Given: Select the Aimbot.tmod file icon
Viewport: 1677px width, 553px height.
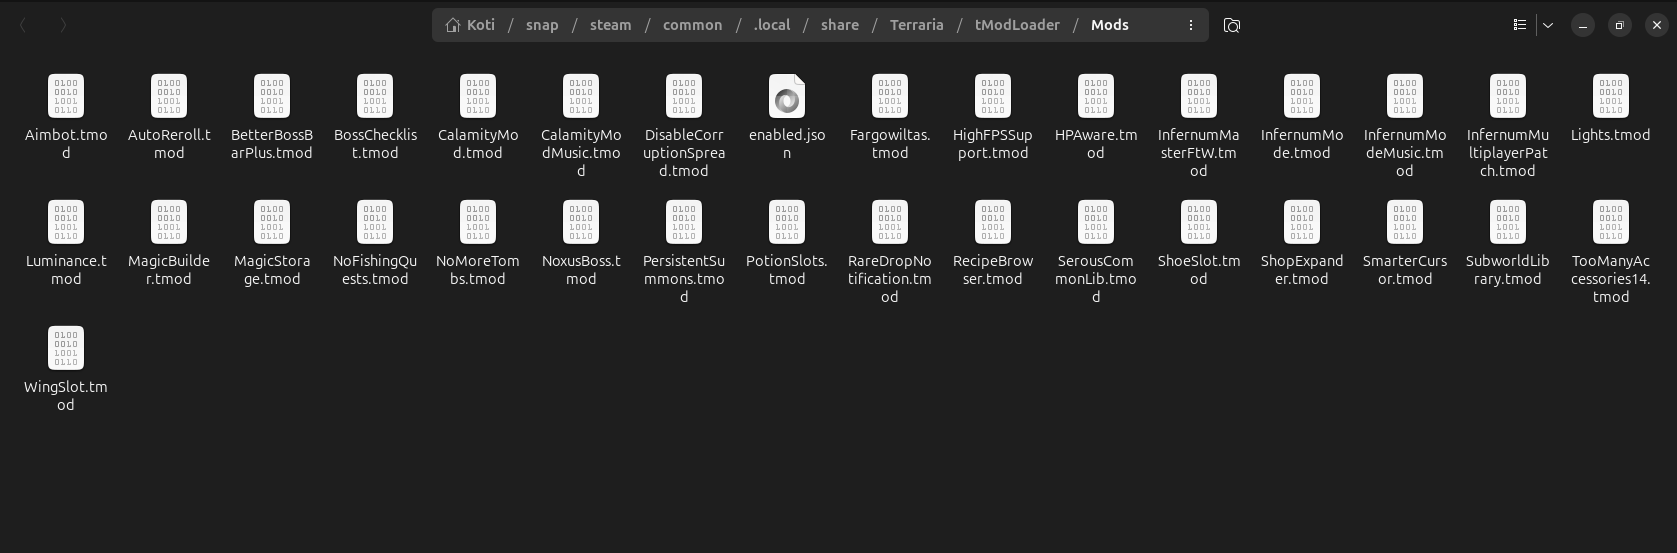Looking at the screenshot, I should tap(66, 96).
